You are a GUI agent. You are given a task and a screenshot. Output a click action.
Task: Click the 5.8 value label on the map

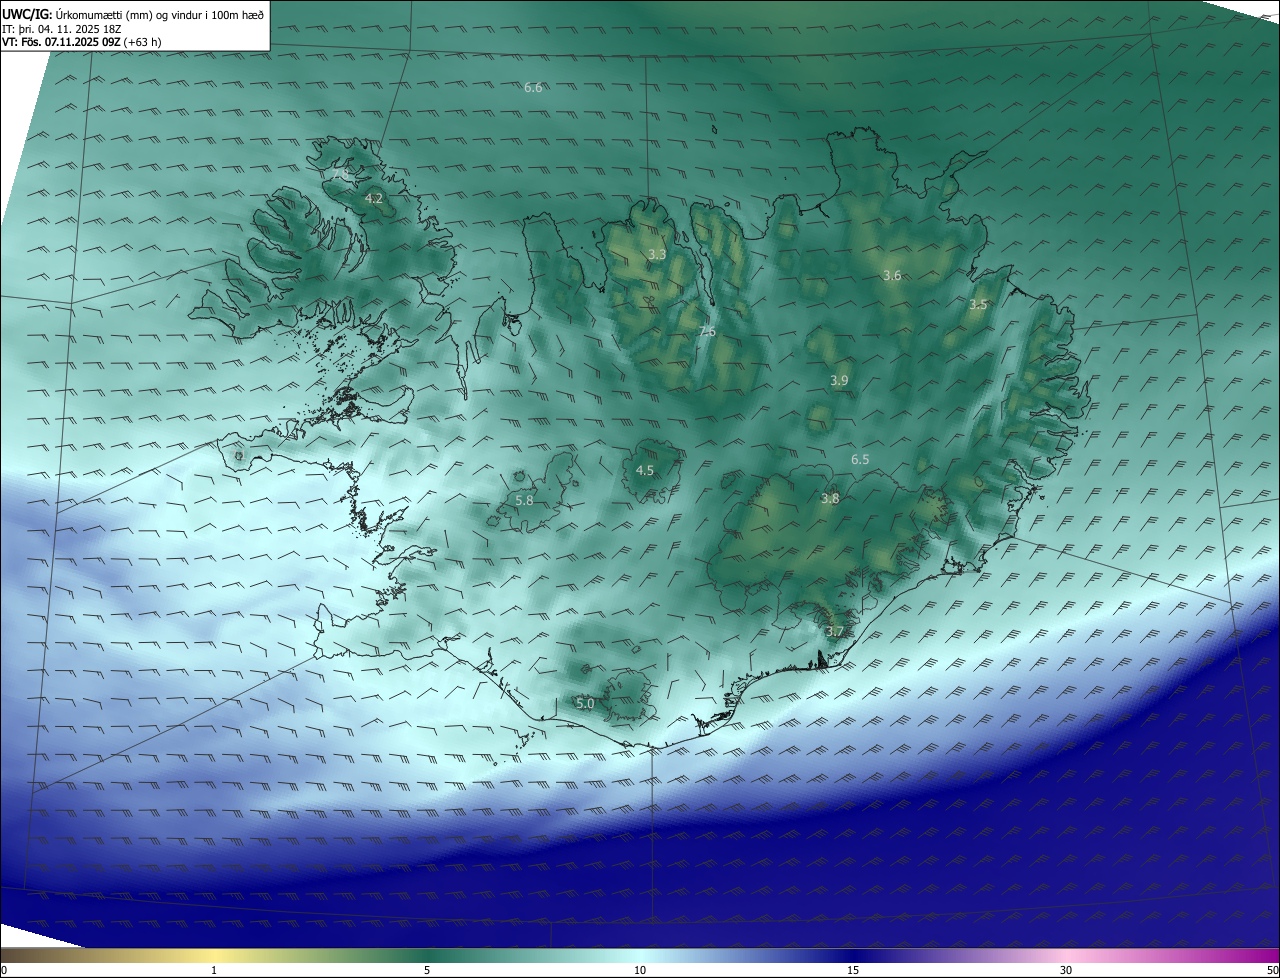pos(524,500)
